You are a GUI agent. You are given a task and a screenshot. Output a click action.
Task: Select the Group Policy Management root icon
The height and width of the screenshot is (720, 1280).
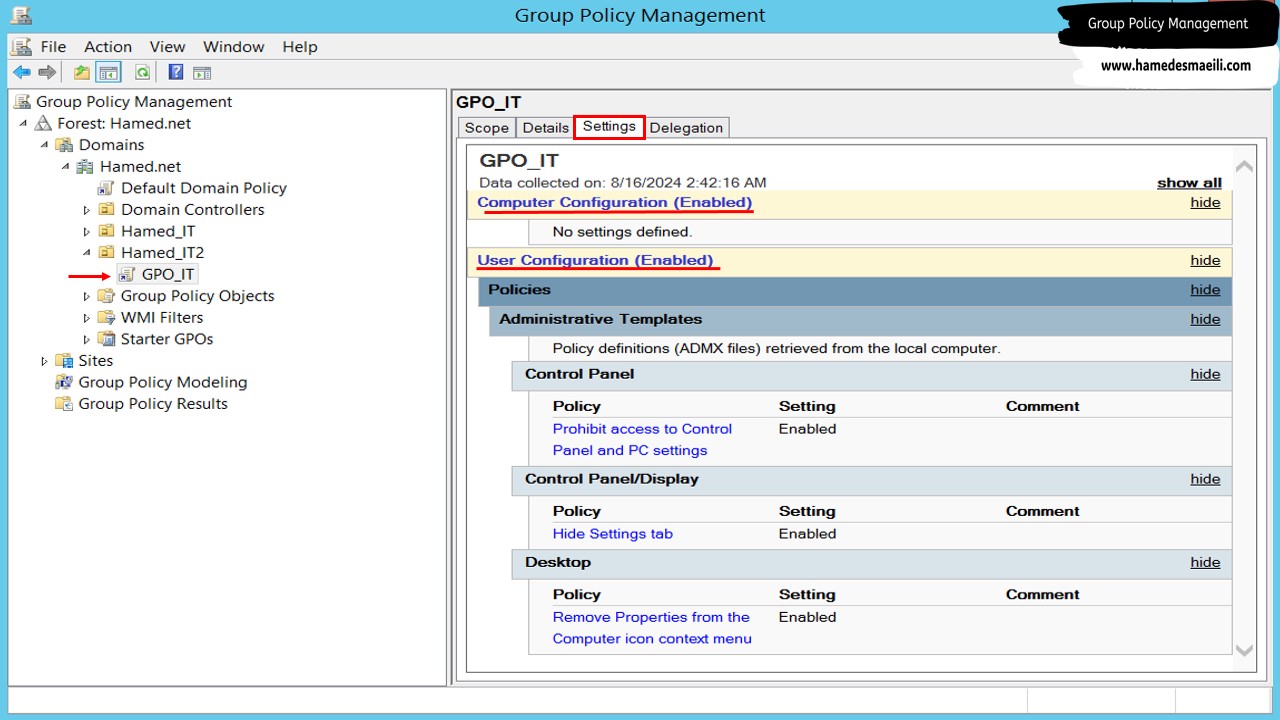(23, 101)
